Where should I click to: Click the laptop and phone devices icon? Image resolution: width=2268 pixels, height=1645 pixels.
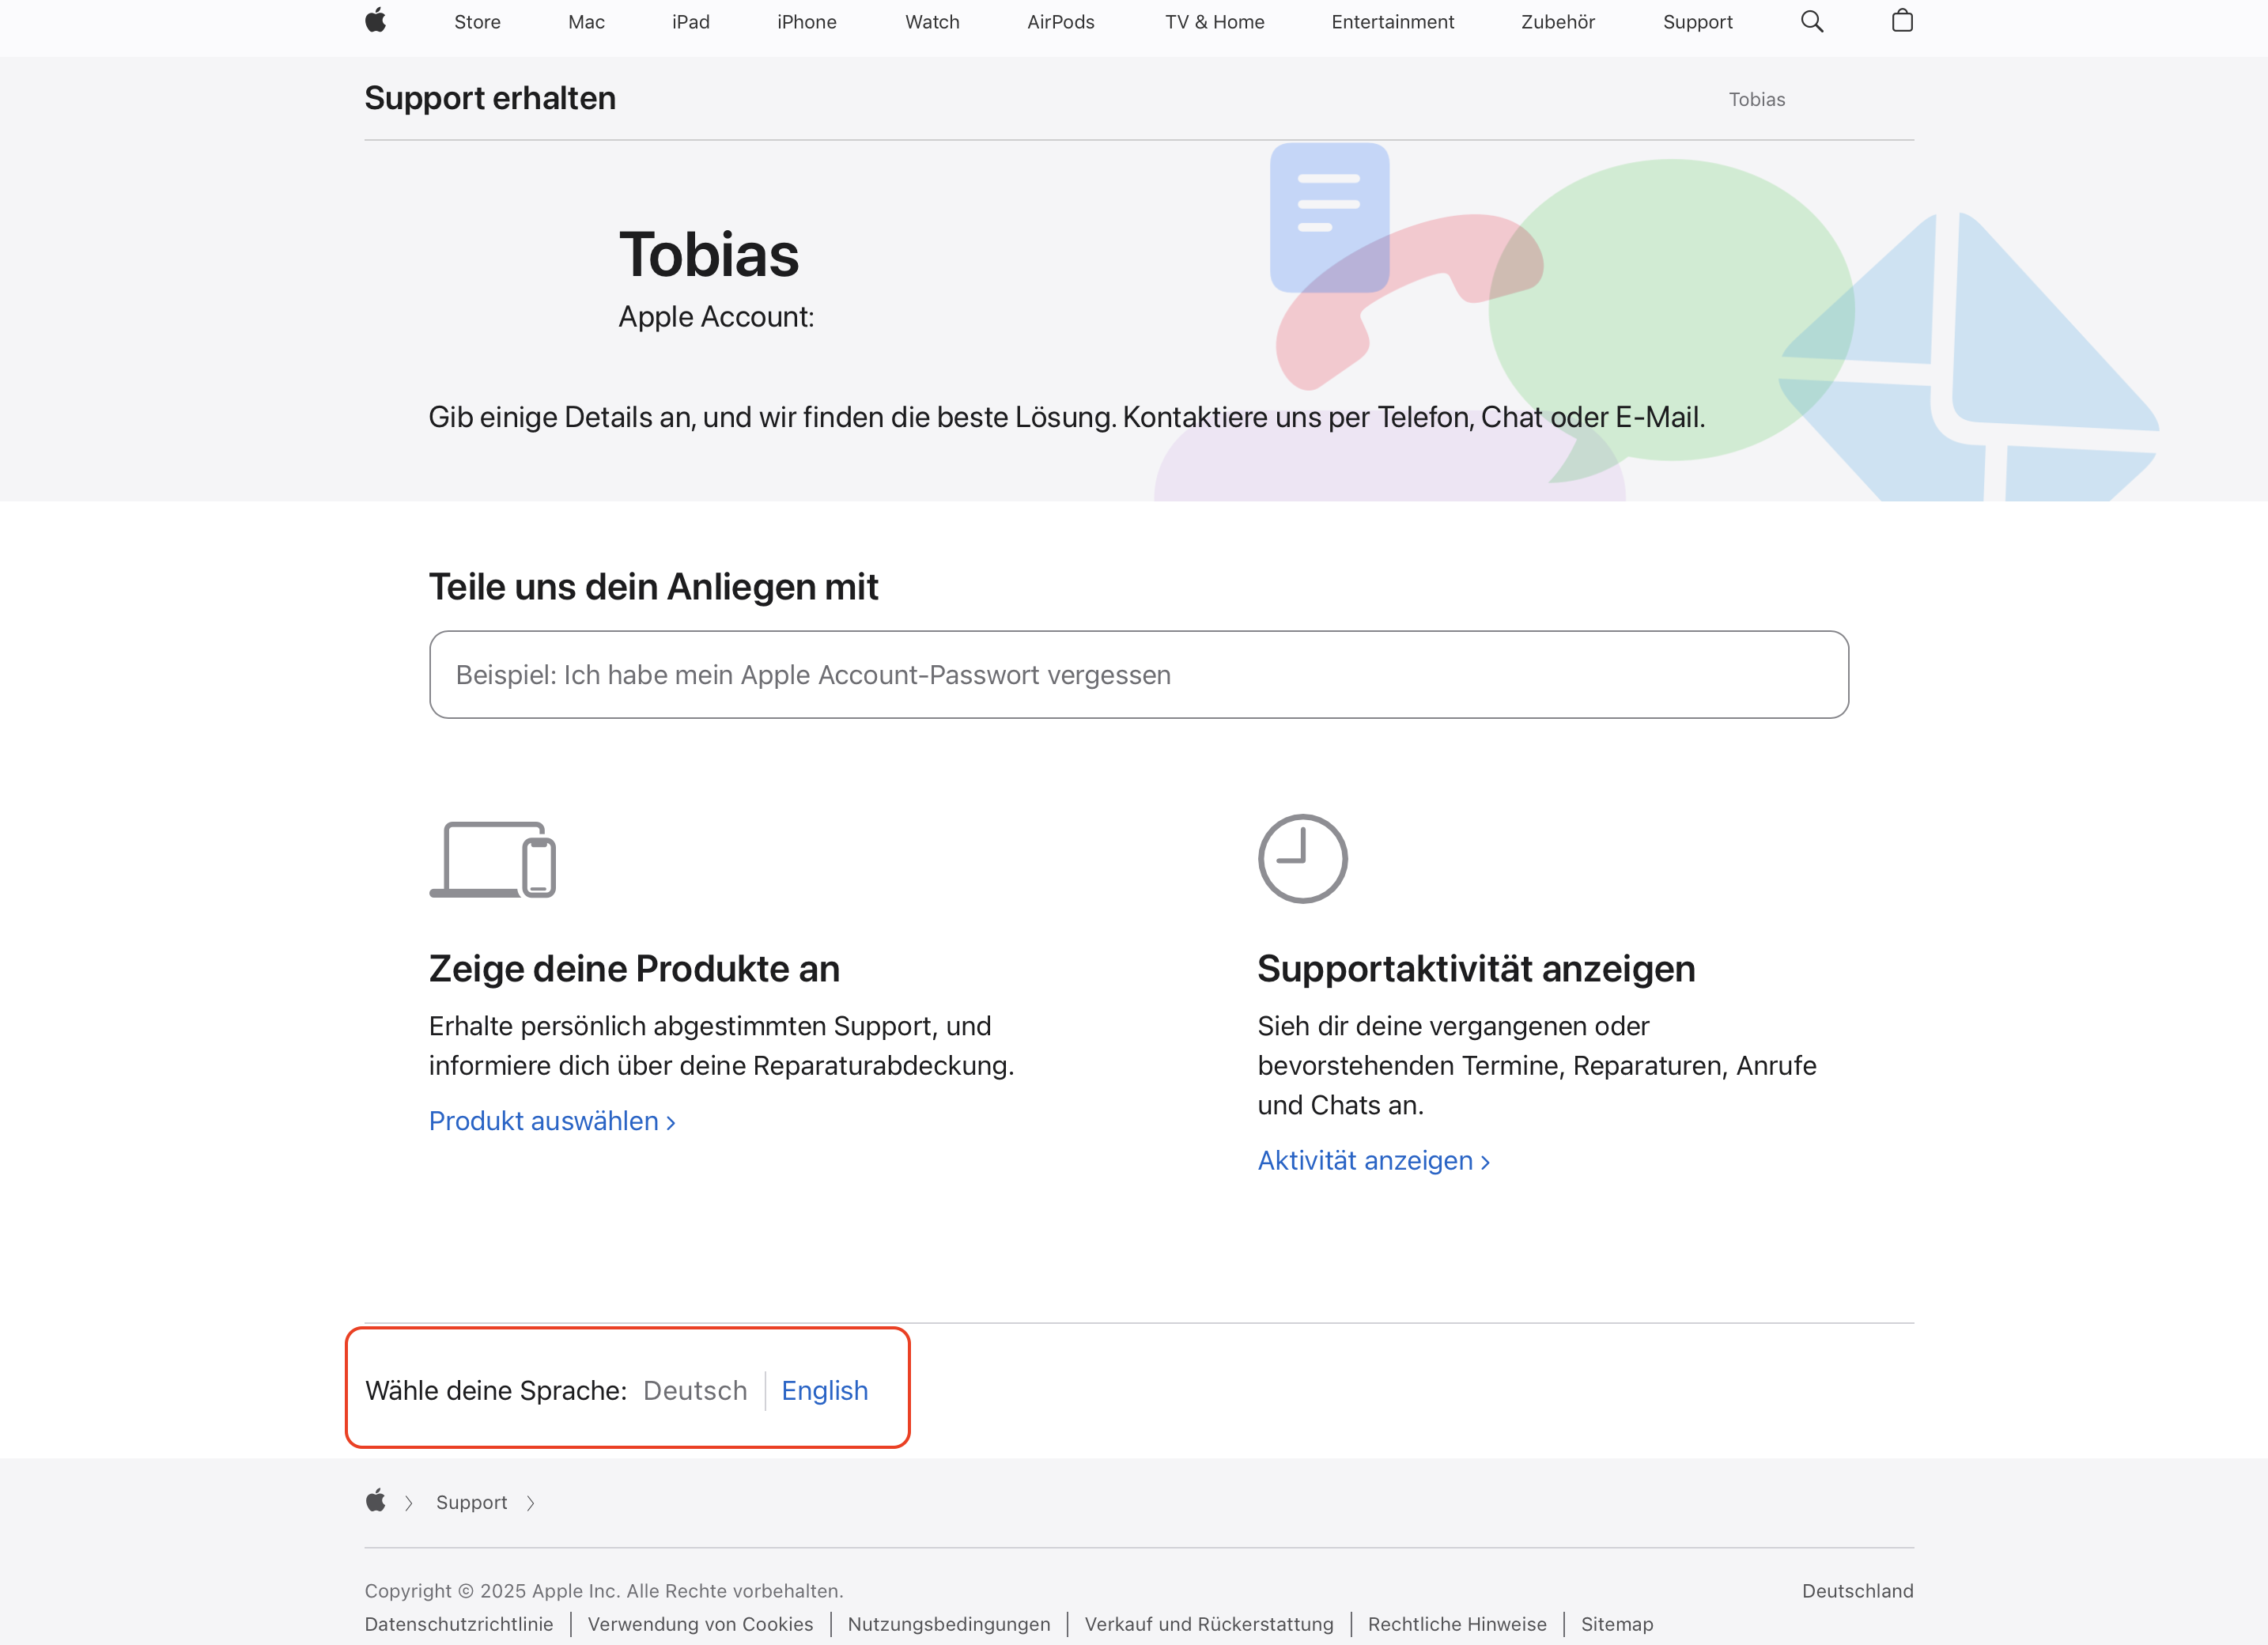492,859
